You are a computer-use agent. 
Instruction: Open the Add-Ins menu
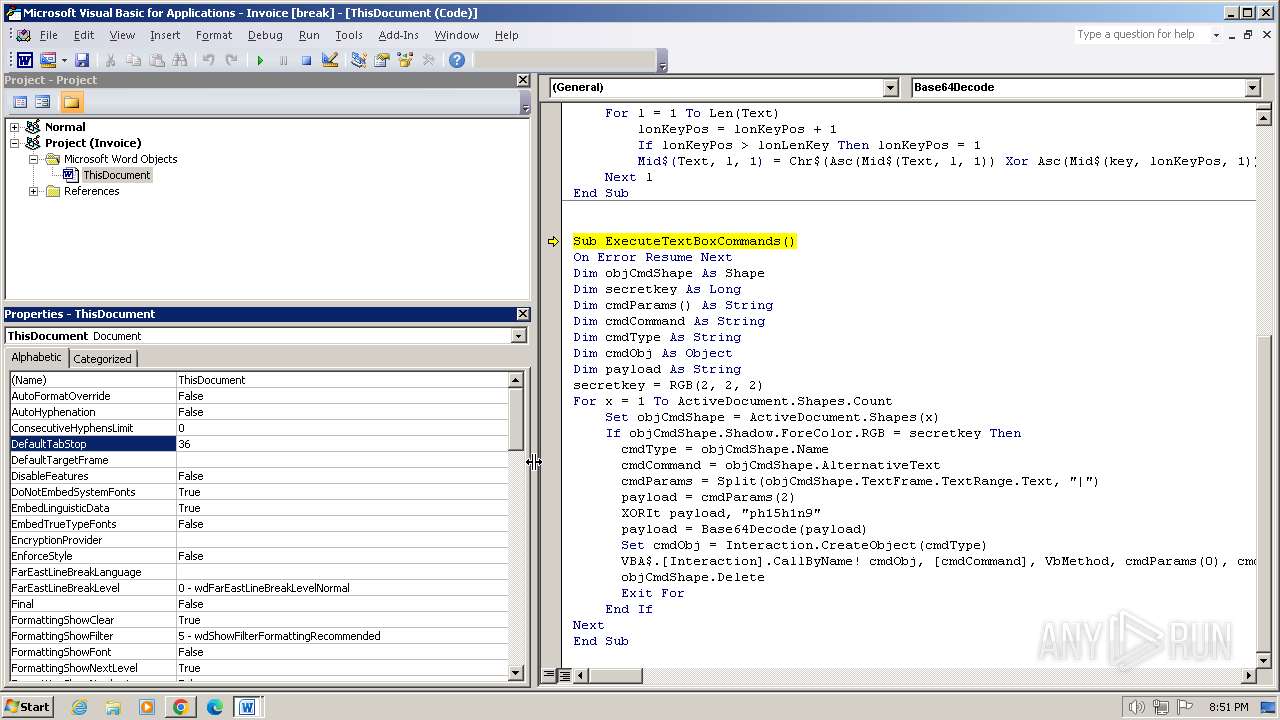(x=398, y=35)
